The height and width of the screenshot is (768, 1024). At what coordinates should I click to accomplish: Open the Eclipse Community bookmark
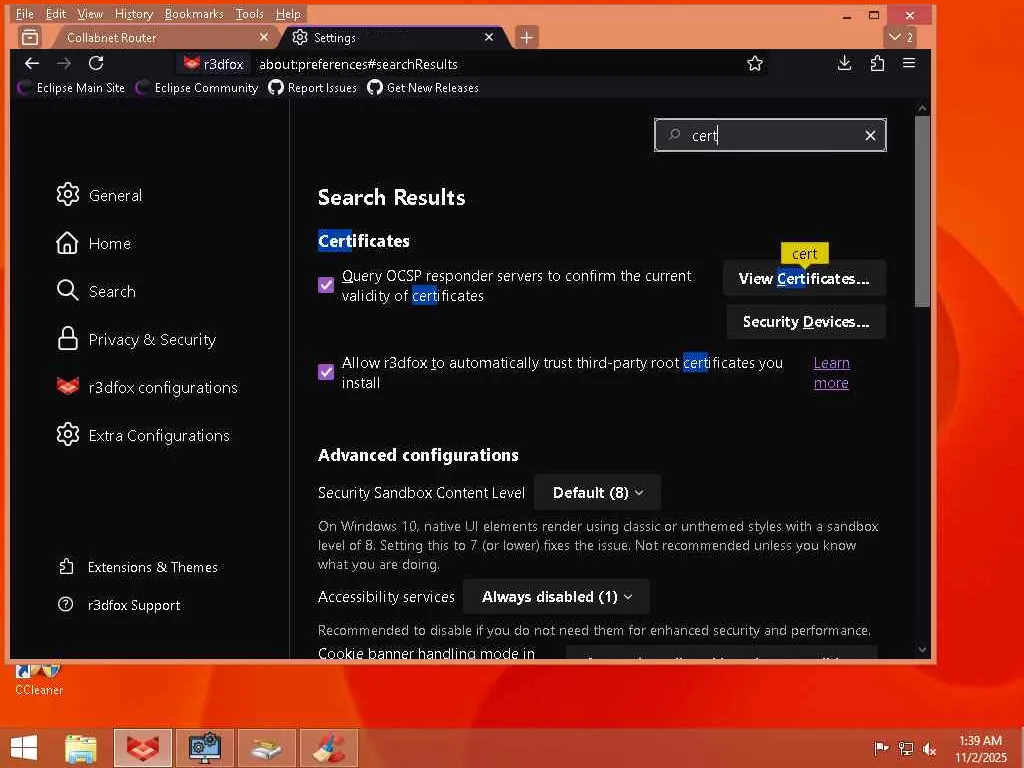pyautogui.click(x=197, y=88)
